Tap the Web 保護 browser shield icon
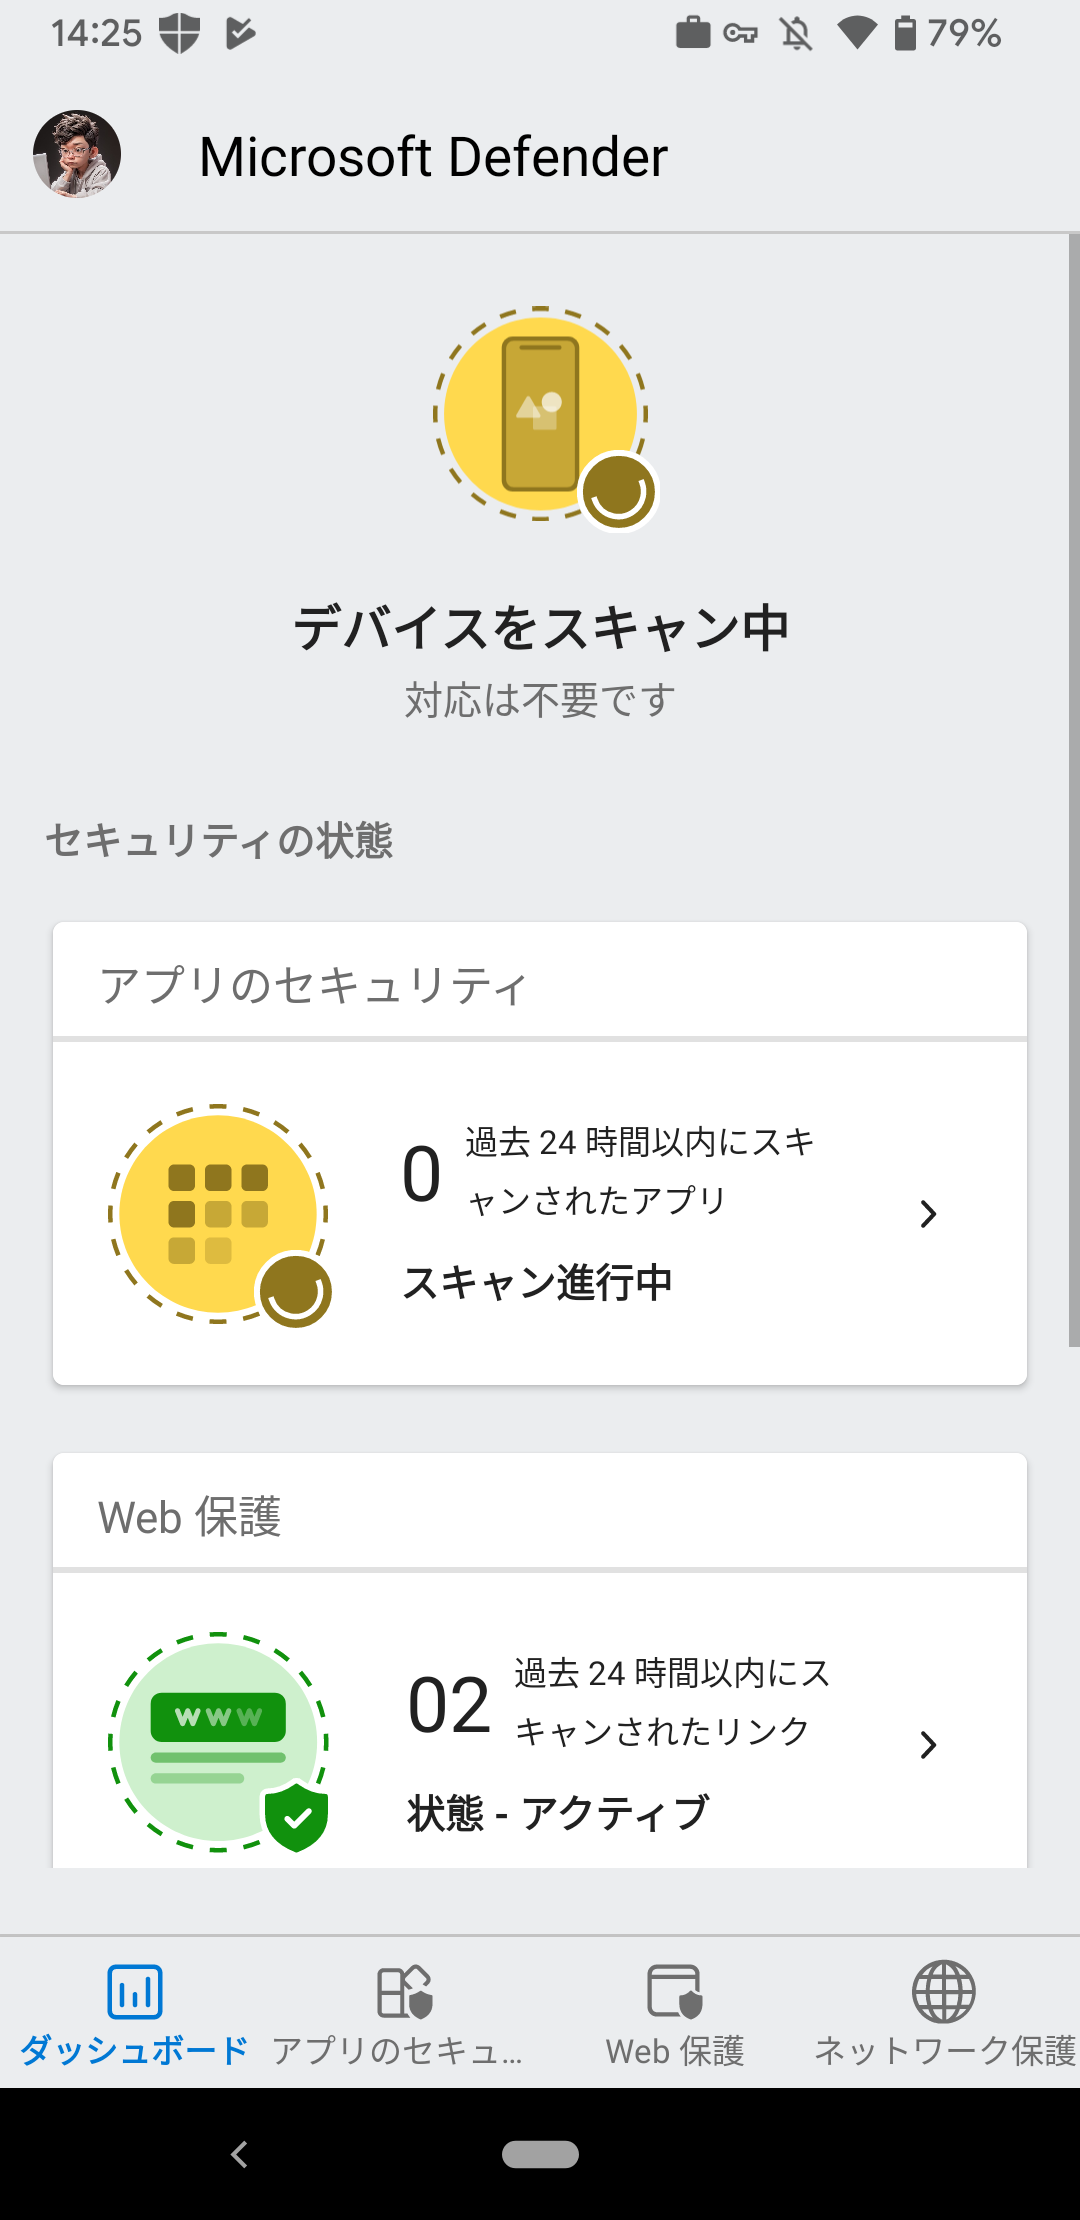 click(x=675, y=1992)
